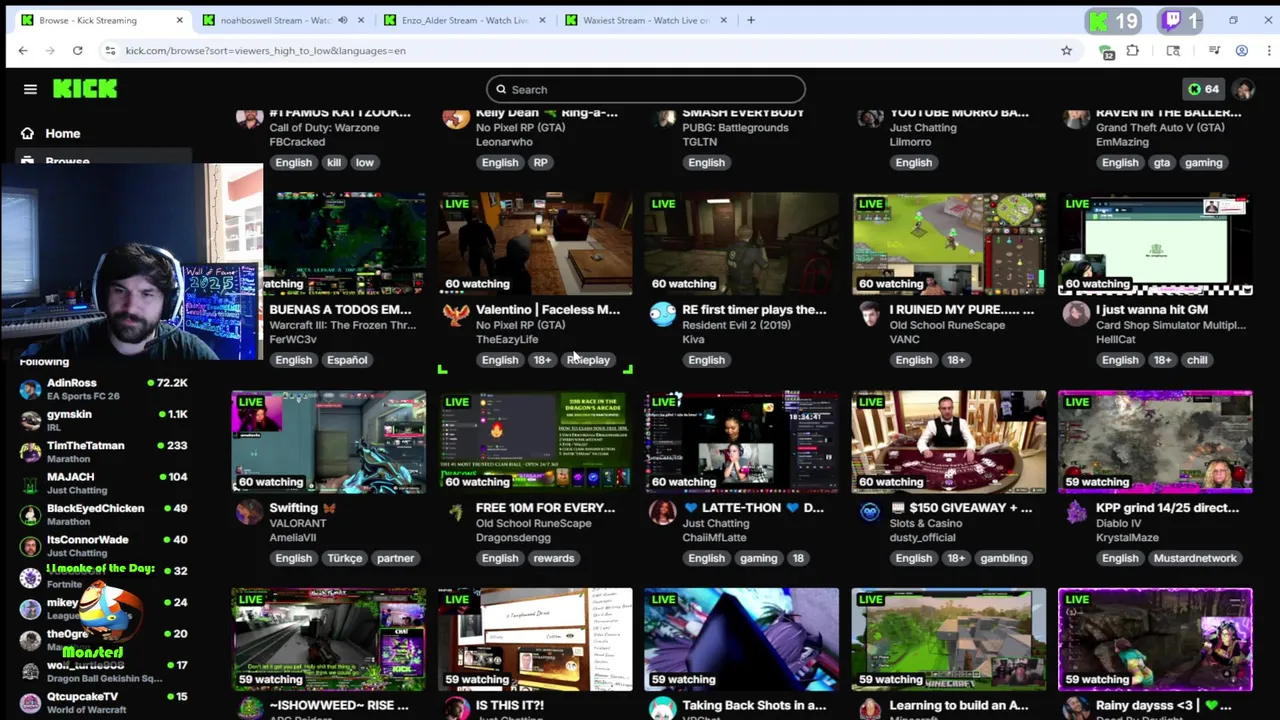Open QtcupcakeTV channel in sidebar
This screenshot has height=720, width=1280.
coord(104,703)
